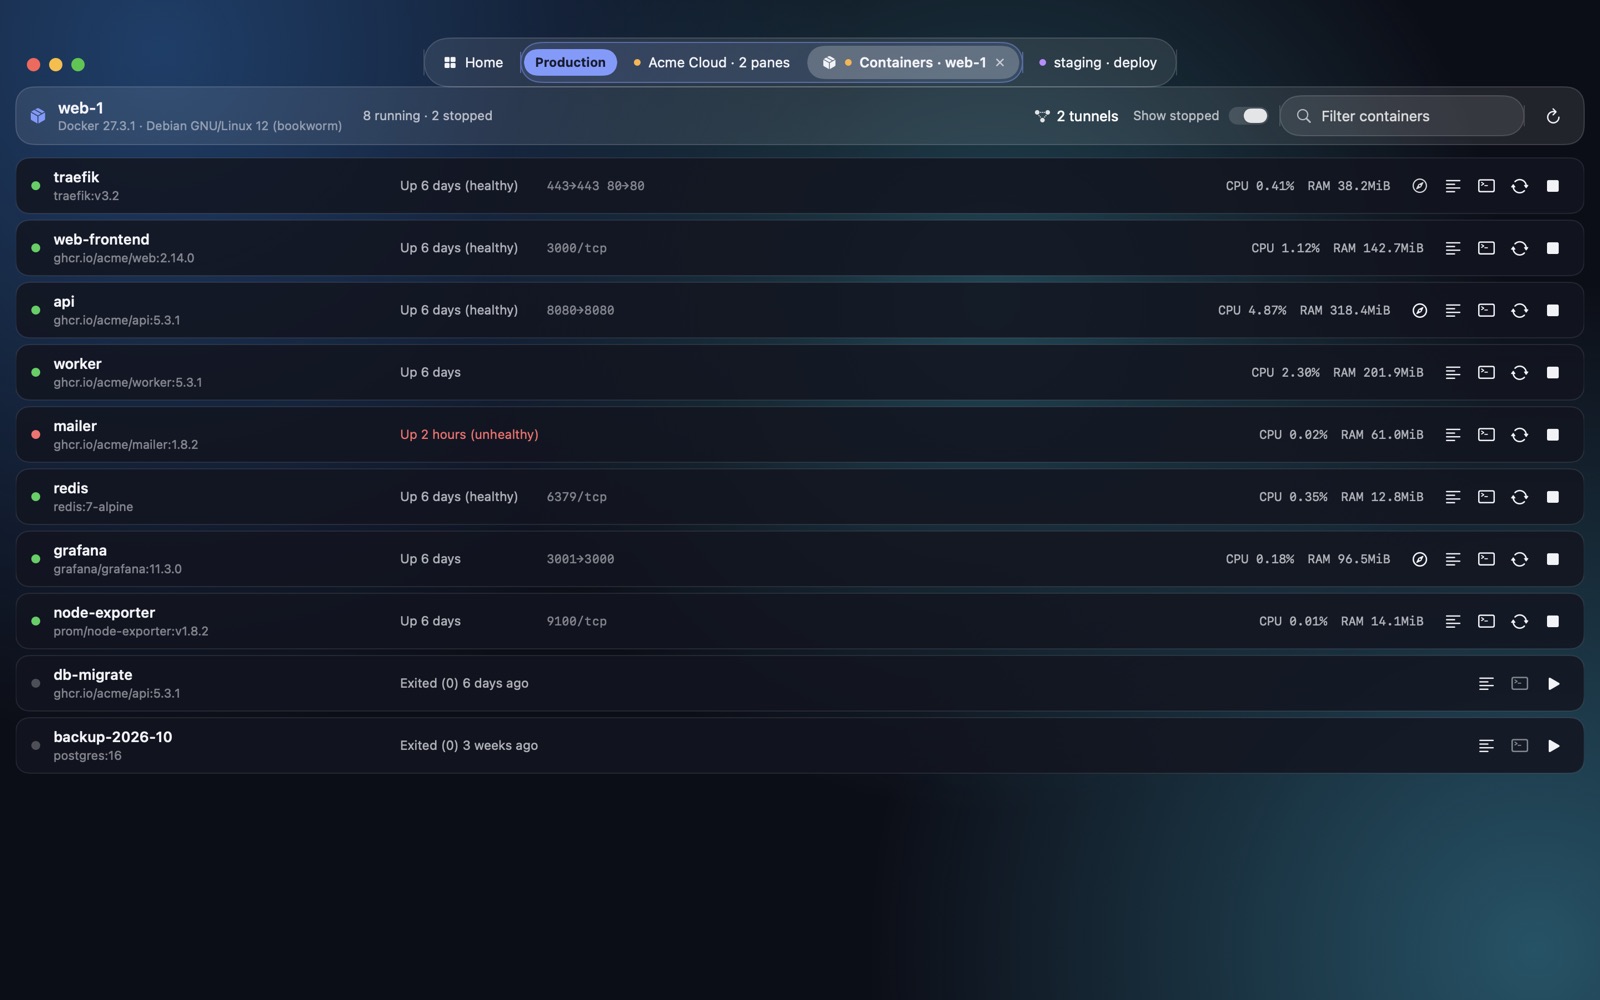This screenshot has width=1600, height=1000.
Task: View logs for the node-exporter container
Action: tap(1453, 621)
